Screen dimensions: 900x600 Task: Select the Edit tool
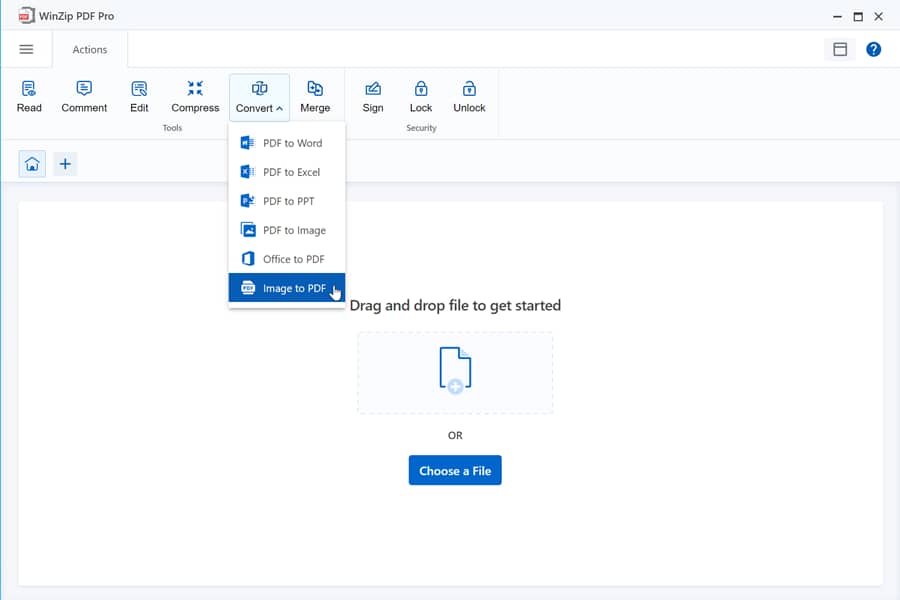click(x=139, y=96)
